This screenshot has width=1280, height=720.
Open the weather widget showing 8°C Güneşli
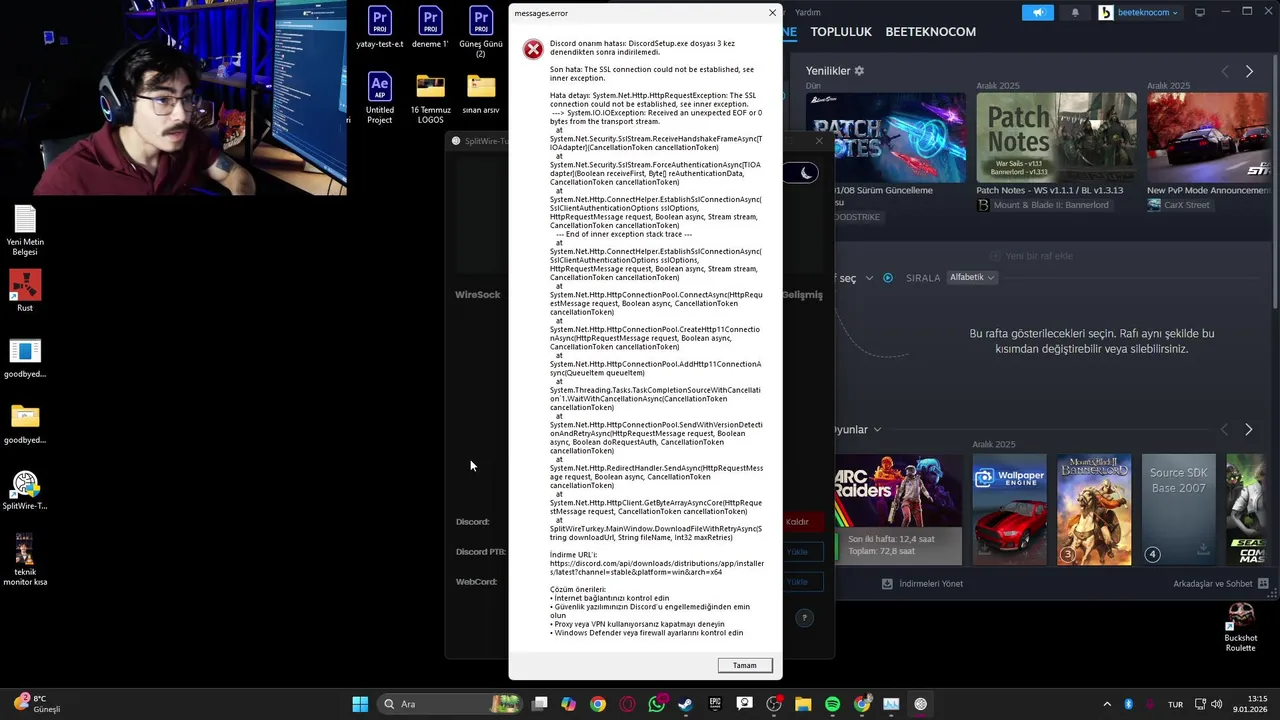tap(38, 704)
